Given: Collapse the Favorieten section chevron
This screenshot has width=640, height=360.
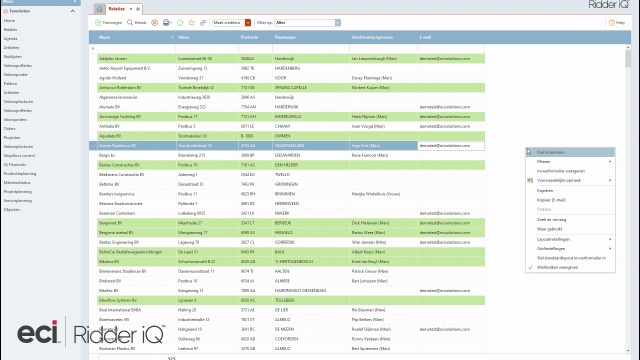Looking at the screenshot, I should point(73,11).
